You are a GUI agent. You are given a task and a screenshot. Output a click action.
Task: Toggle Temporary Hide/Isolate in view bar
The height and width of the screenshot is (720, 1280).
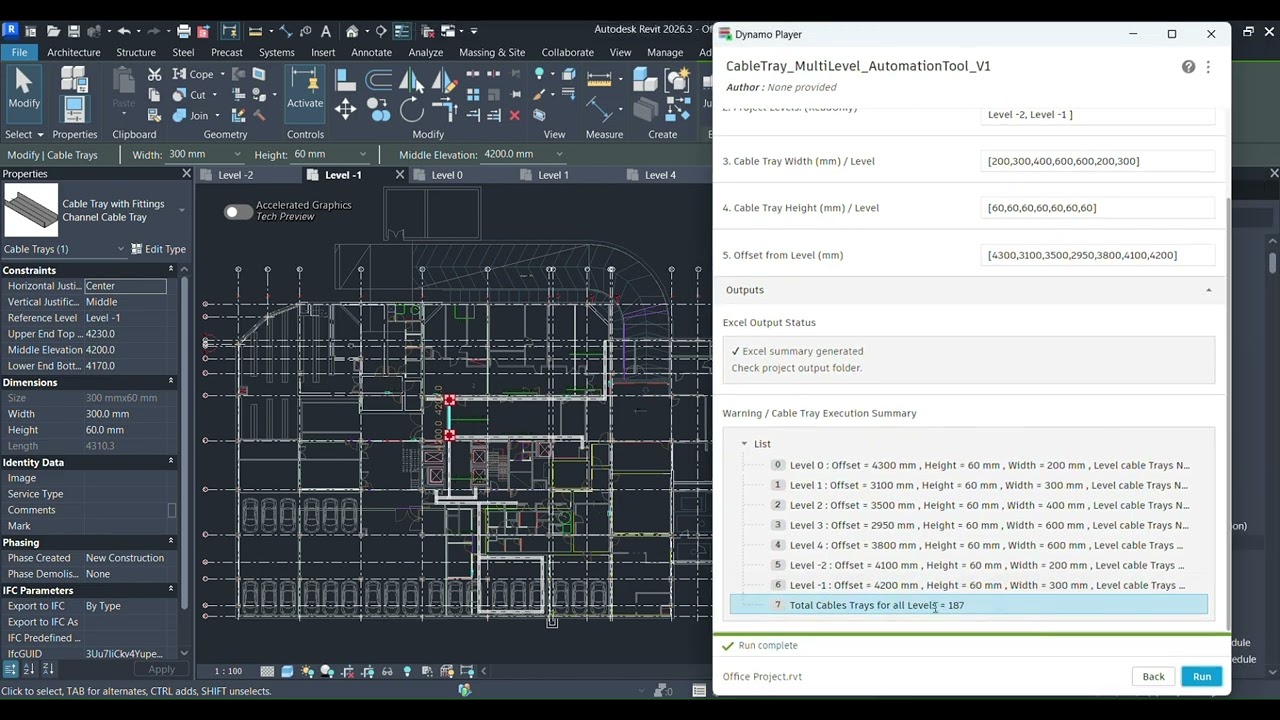[x=408, y=671]
